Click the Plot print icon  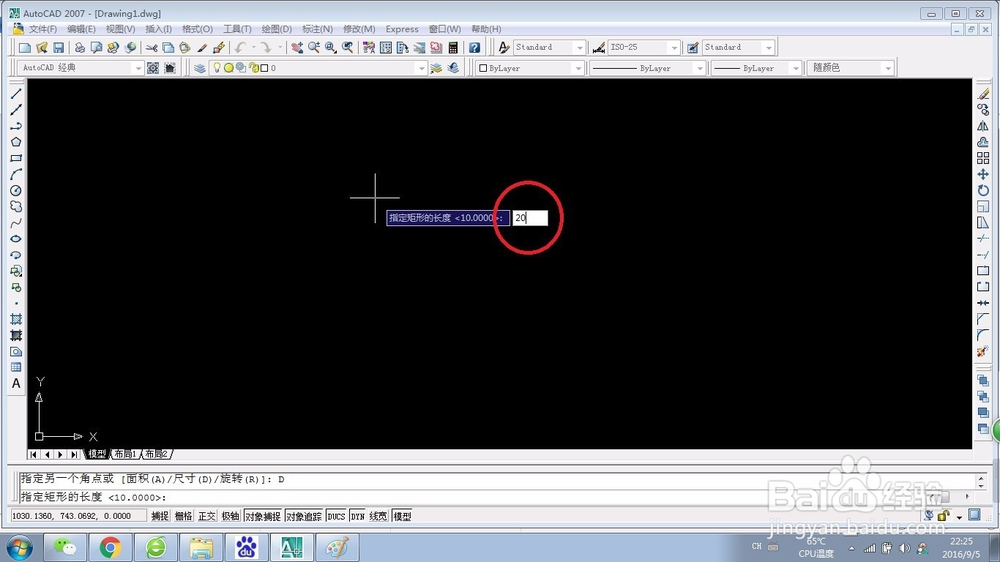pos(80,47)
